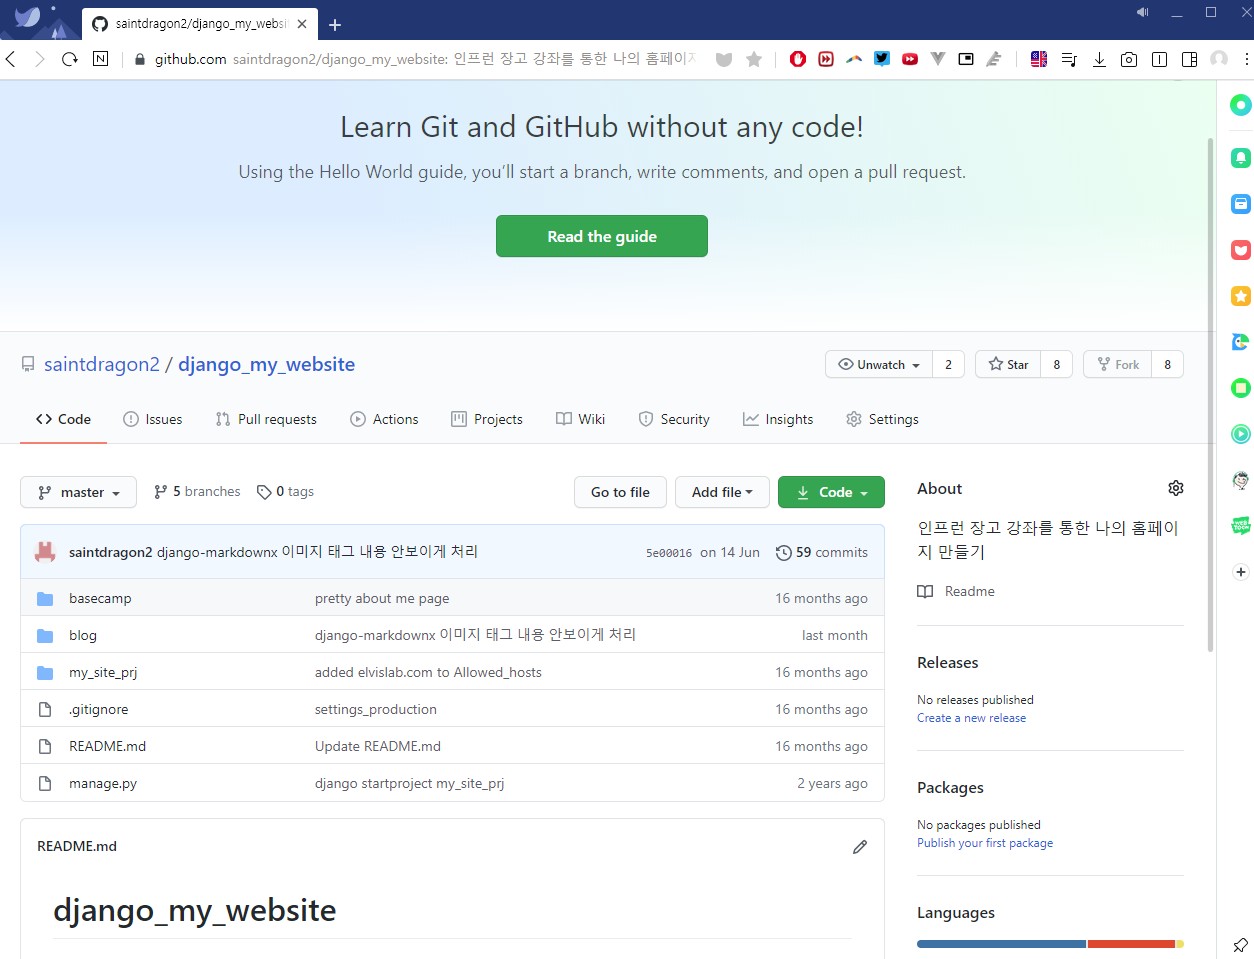Screen dimensions: 1254x959
Task: Open the Security tab
Action: pos(674,419)
